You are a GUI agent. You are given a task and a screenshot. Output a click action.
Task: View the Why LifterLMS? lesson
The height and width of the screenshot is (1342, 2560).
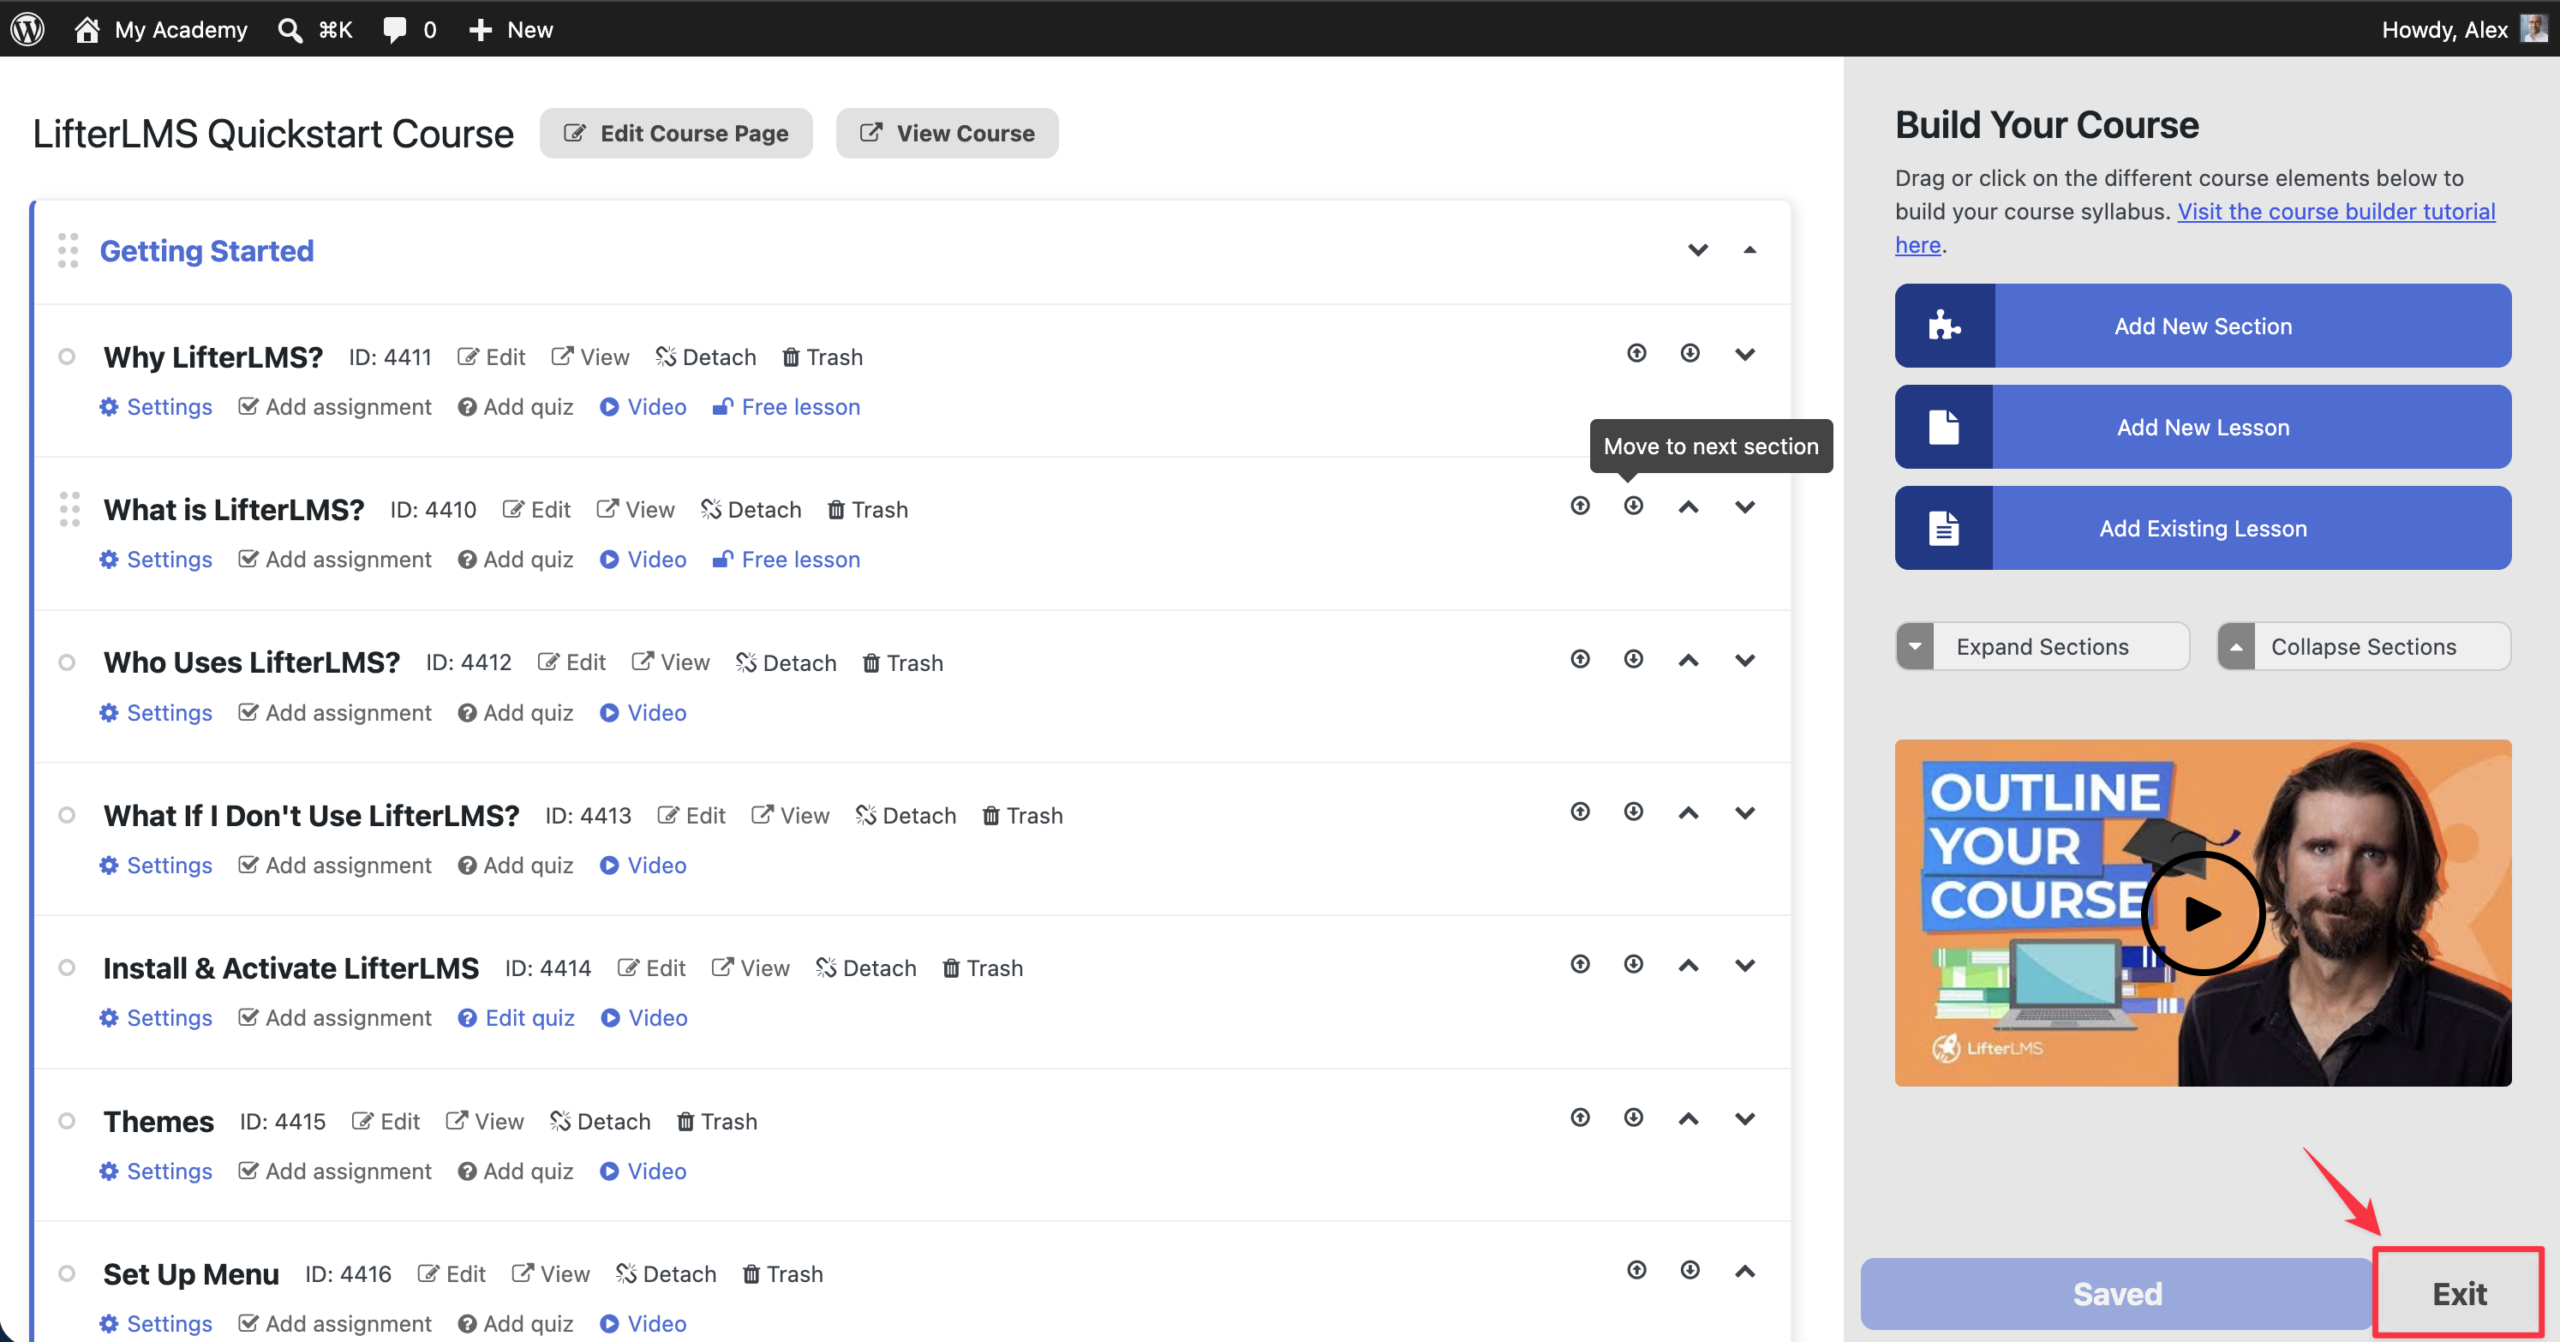coord(590,357)
